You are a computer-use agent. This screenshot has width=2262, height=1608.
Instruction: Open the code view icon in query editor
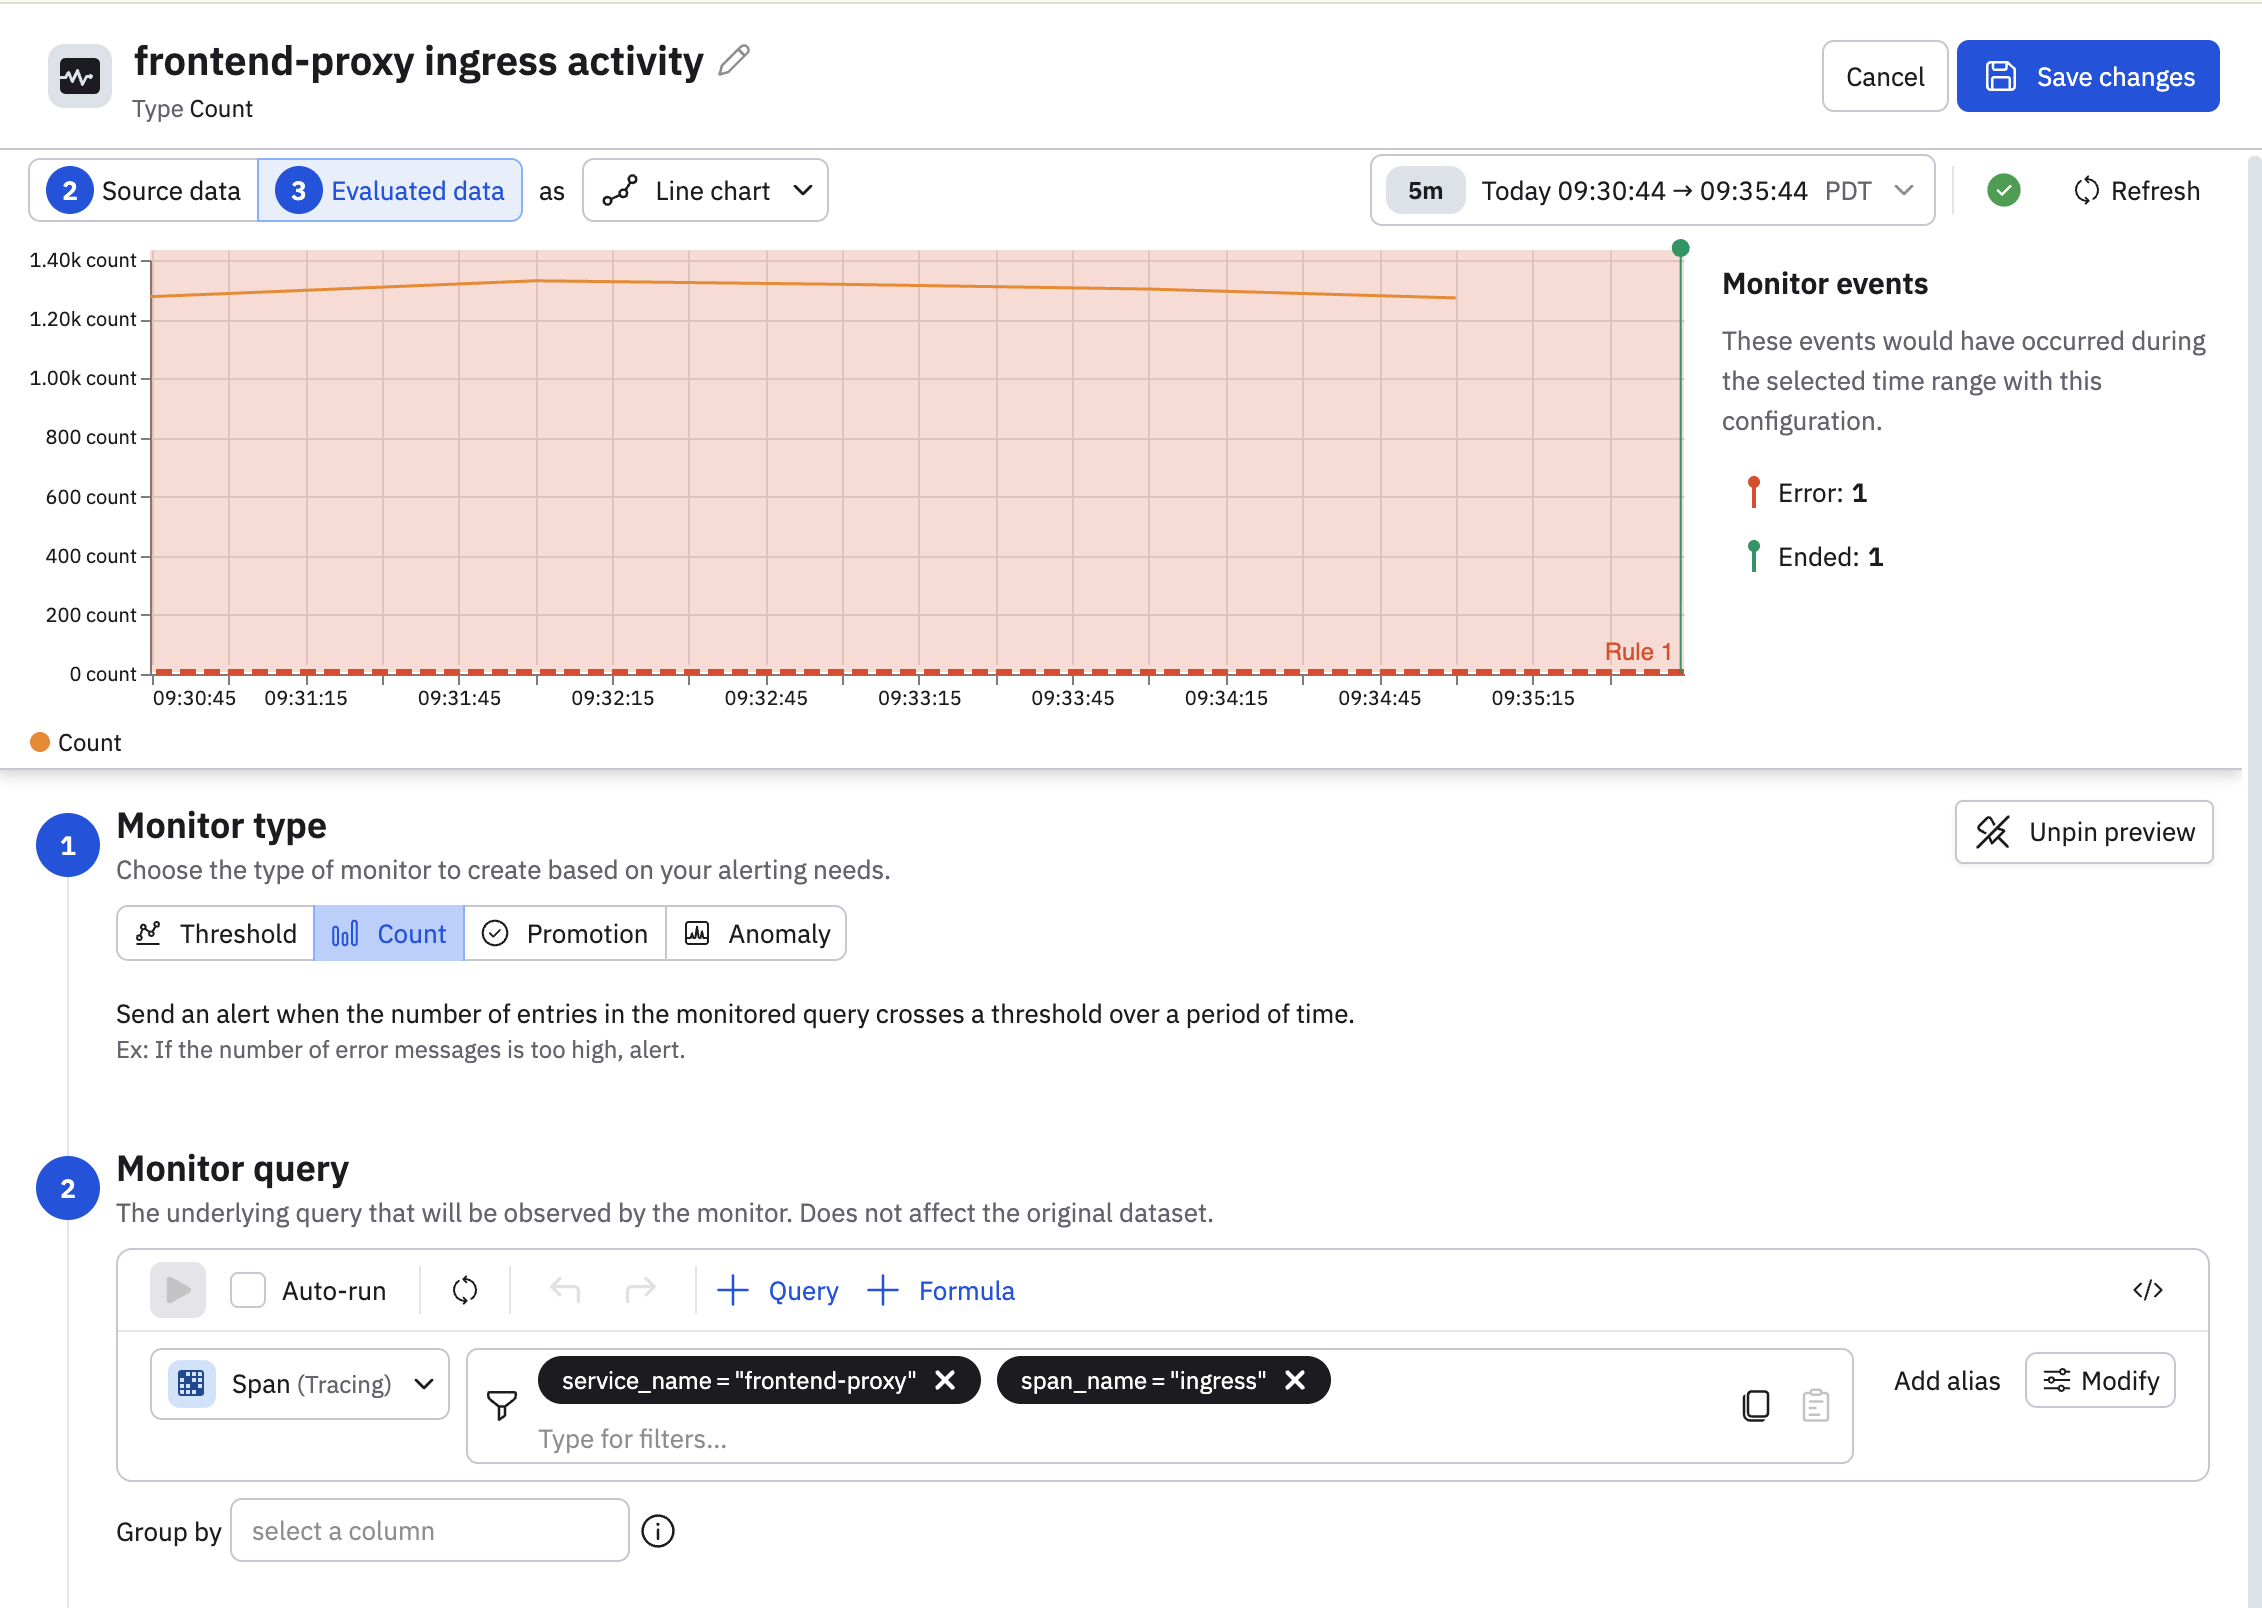(2147, 1290)
